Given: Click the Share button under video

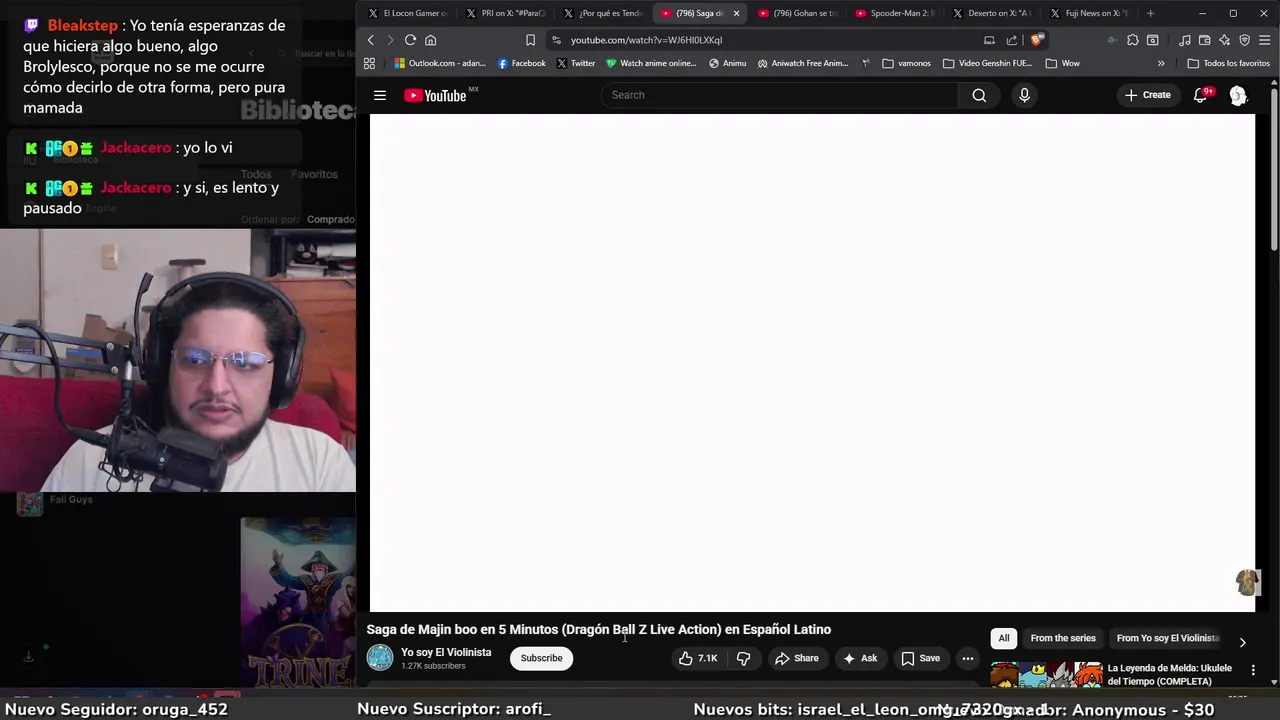Looking at the screenshot, I should point(797,658).
